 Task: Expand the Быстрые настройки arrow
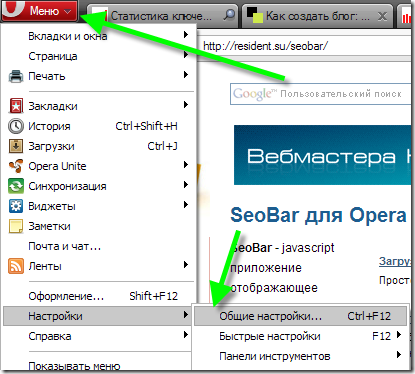[399, 335]
